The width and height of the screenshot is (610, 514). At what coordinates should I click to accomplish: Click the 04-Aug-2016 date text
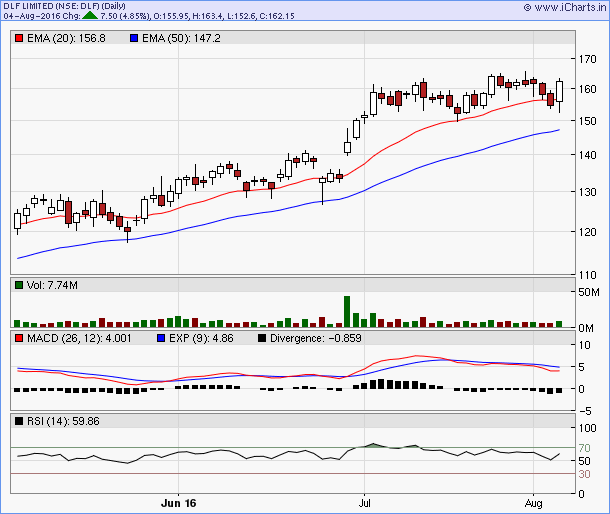click(x=32, y=16)
